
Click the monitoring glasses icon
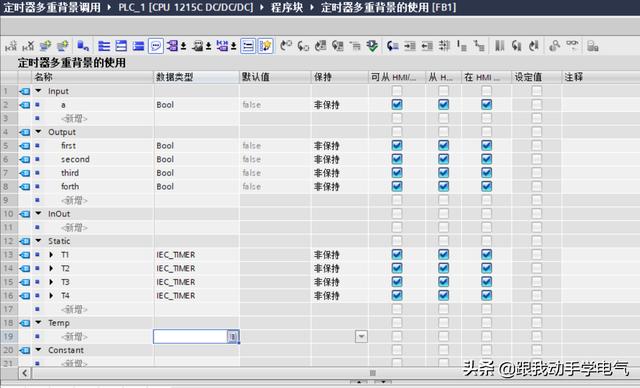[x=572, y=45]
